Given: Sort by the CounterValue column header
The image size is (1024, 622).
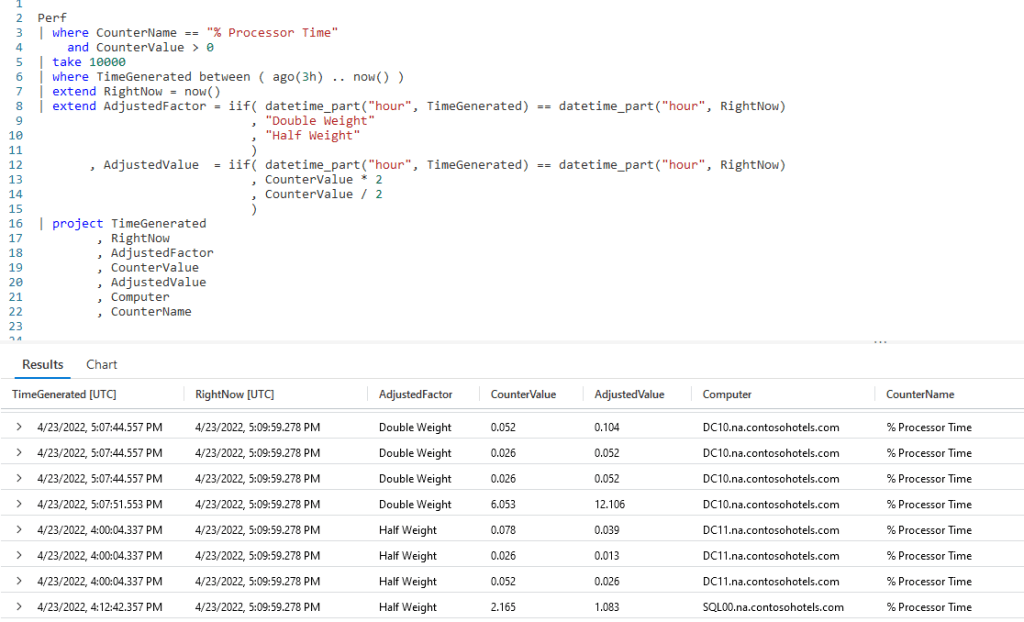Looking at the screenshot, I should pyautogui.click(x=523, y=395).
